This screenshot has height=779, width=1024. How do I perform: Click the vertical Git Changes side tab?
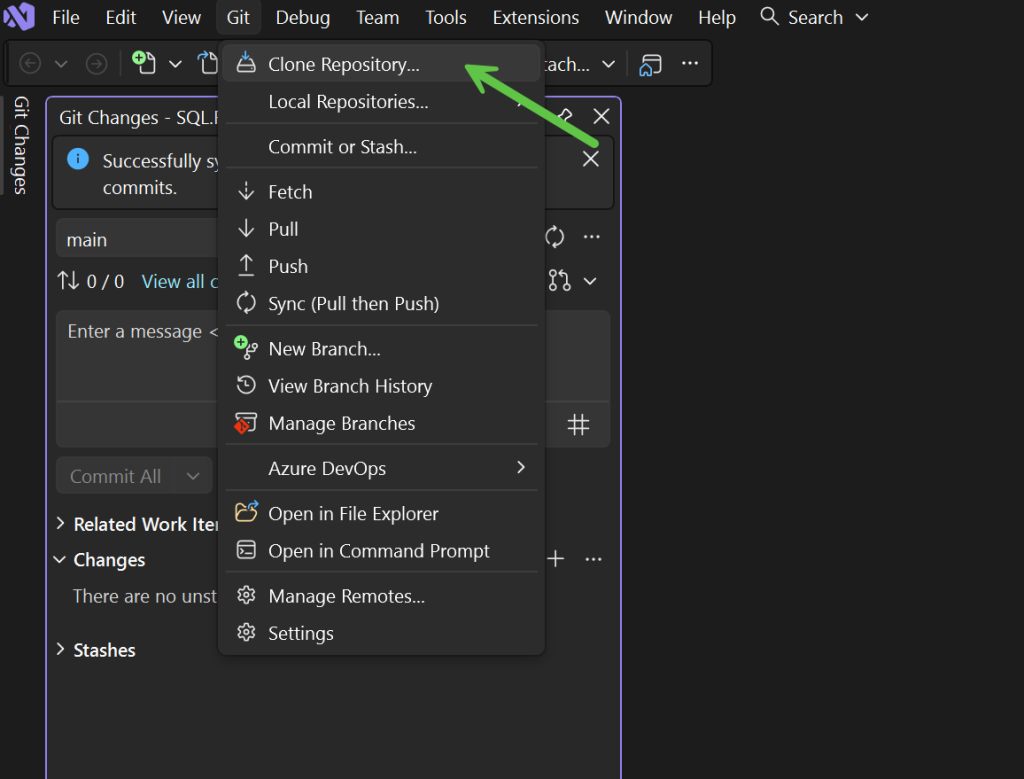21,145
